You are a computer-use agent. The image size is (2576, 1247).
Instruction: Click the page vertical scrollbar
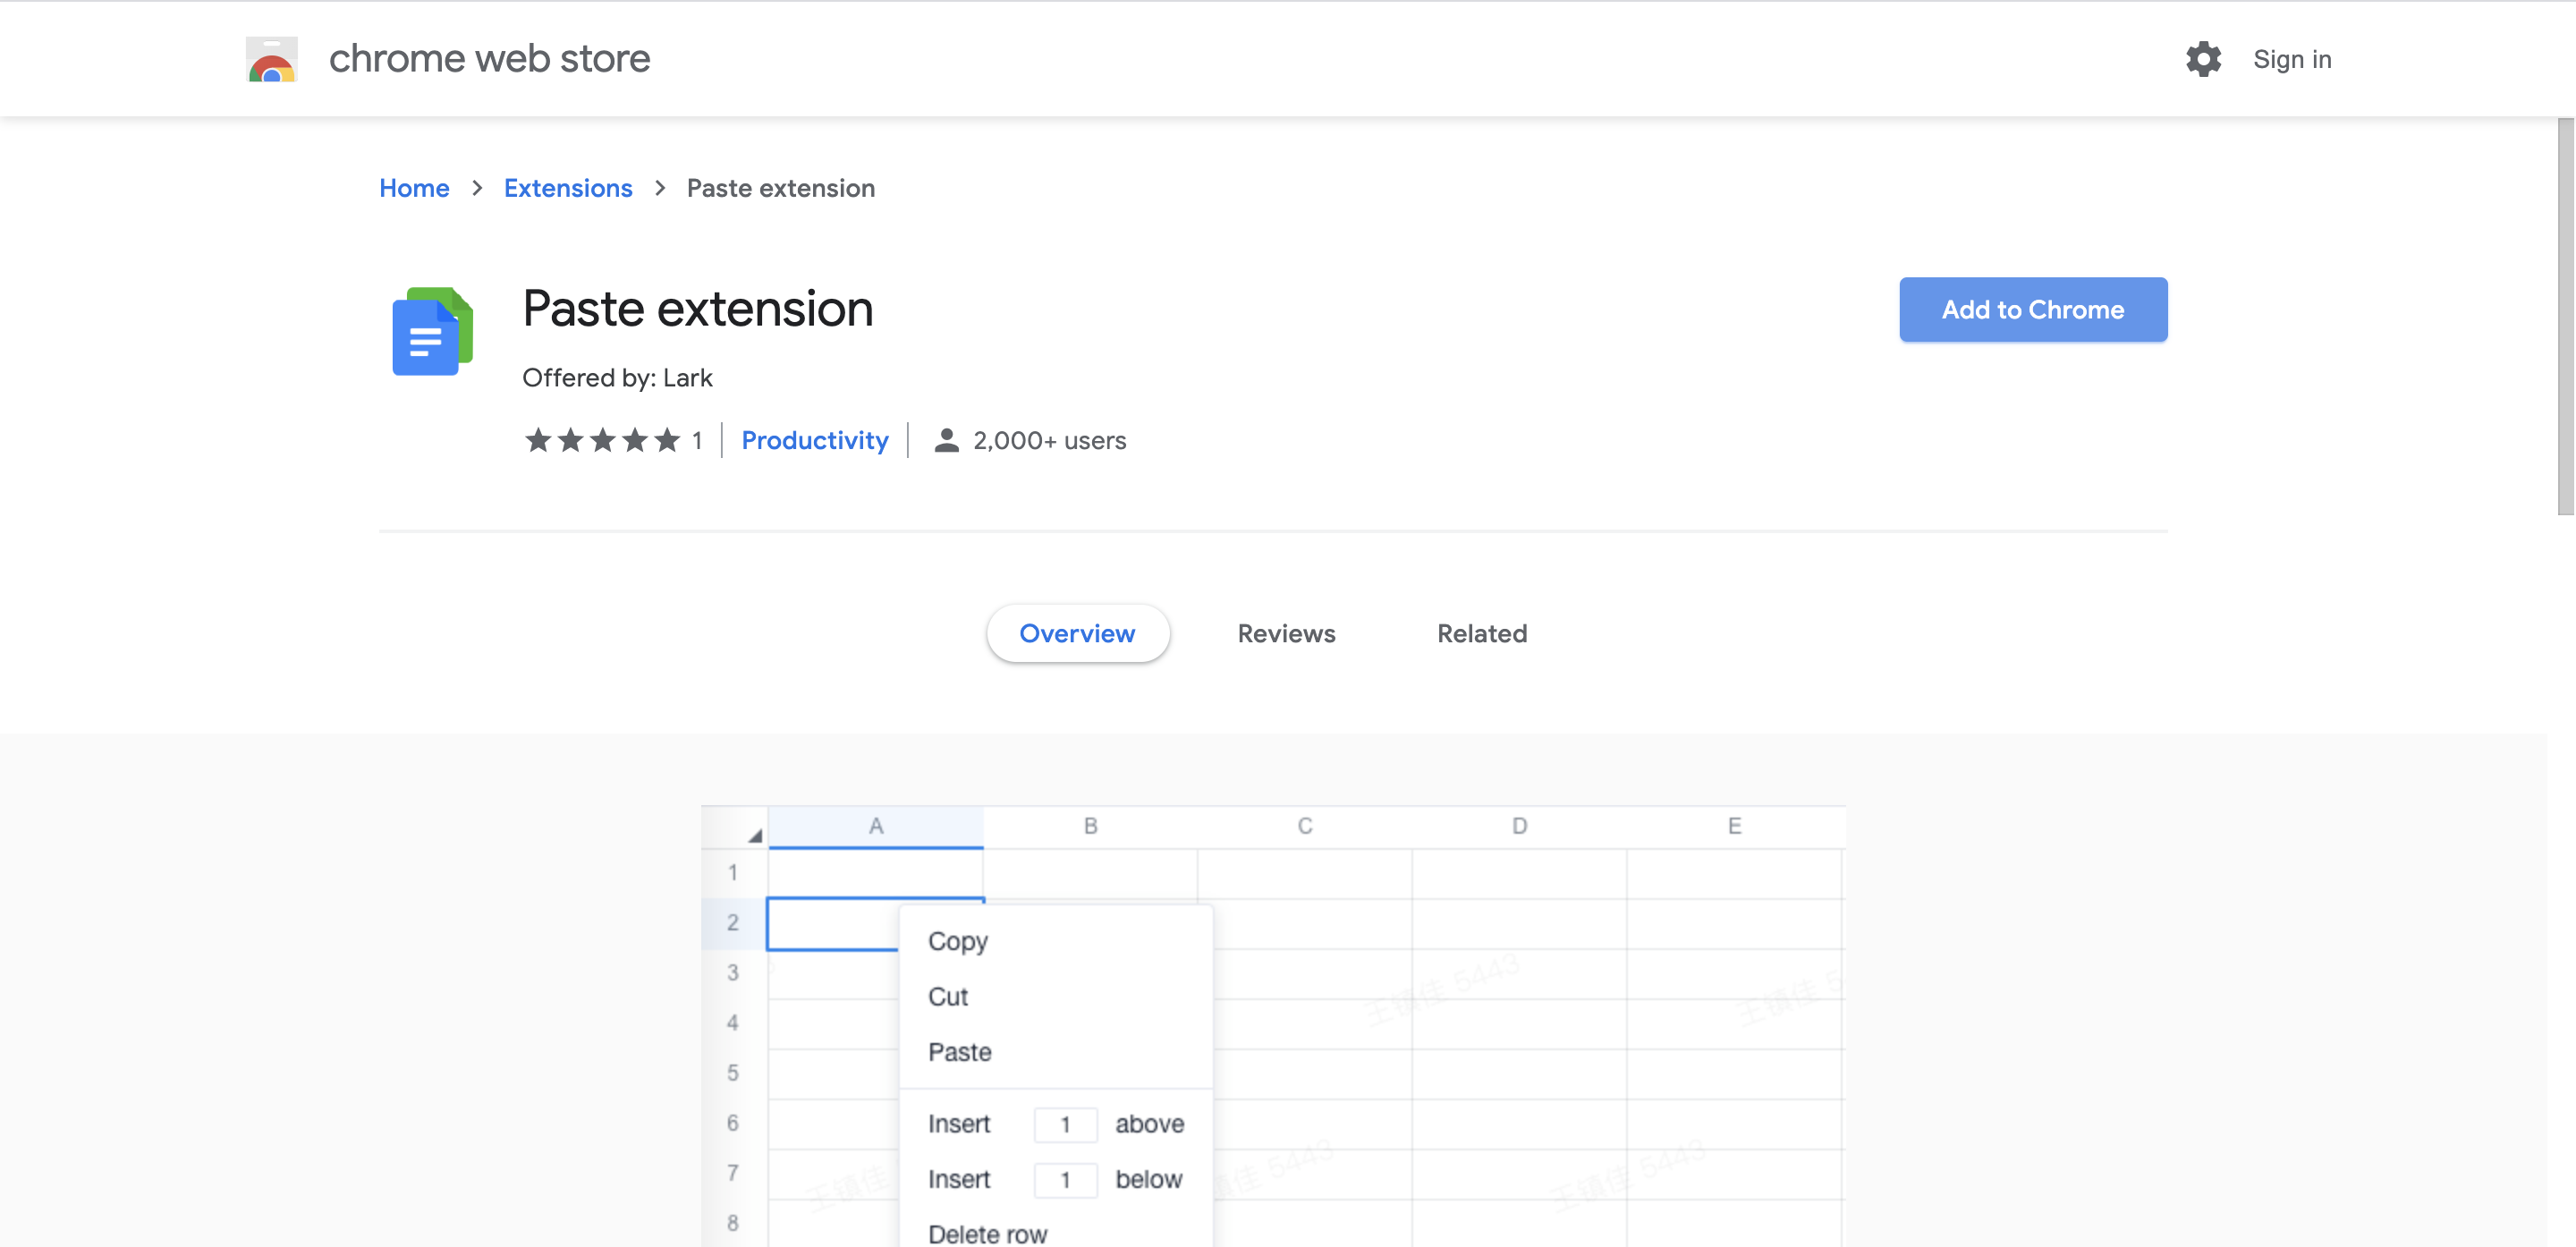2565,316
